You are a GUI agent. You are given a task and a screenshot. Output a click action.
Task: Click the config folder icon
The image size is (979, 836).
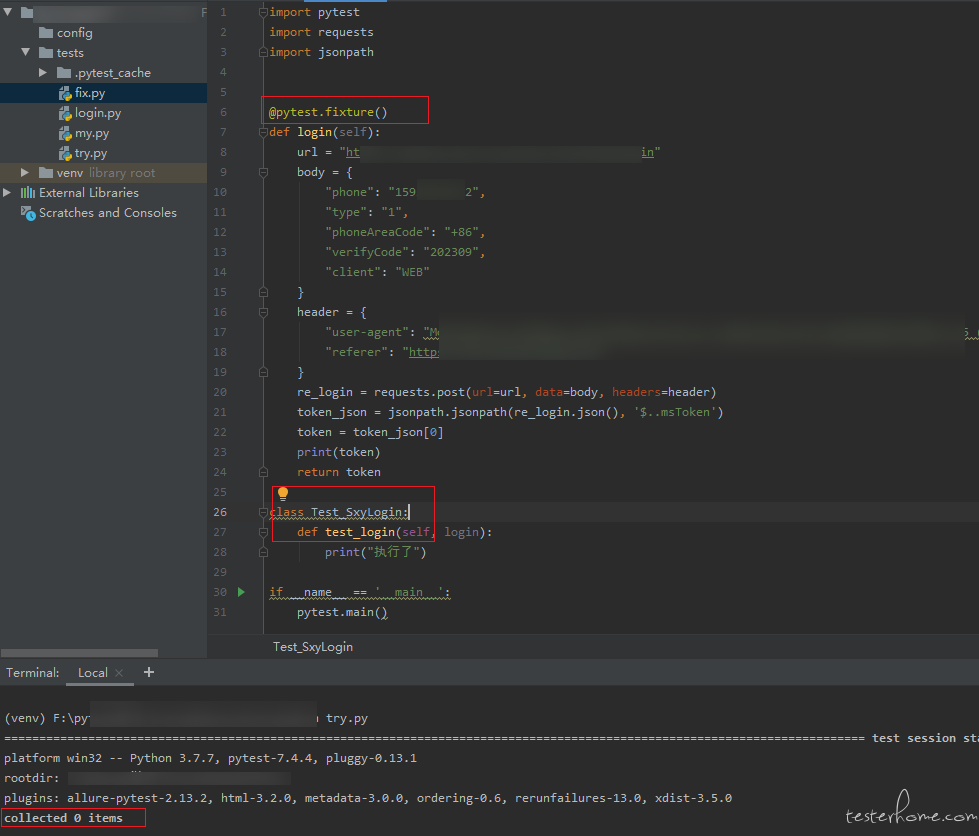point(46,32)
